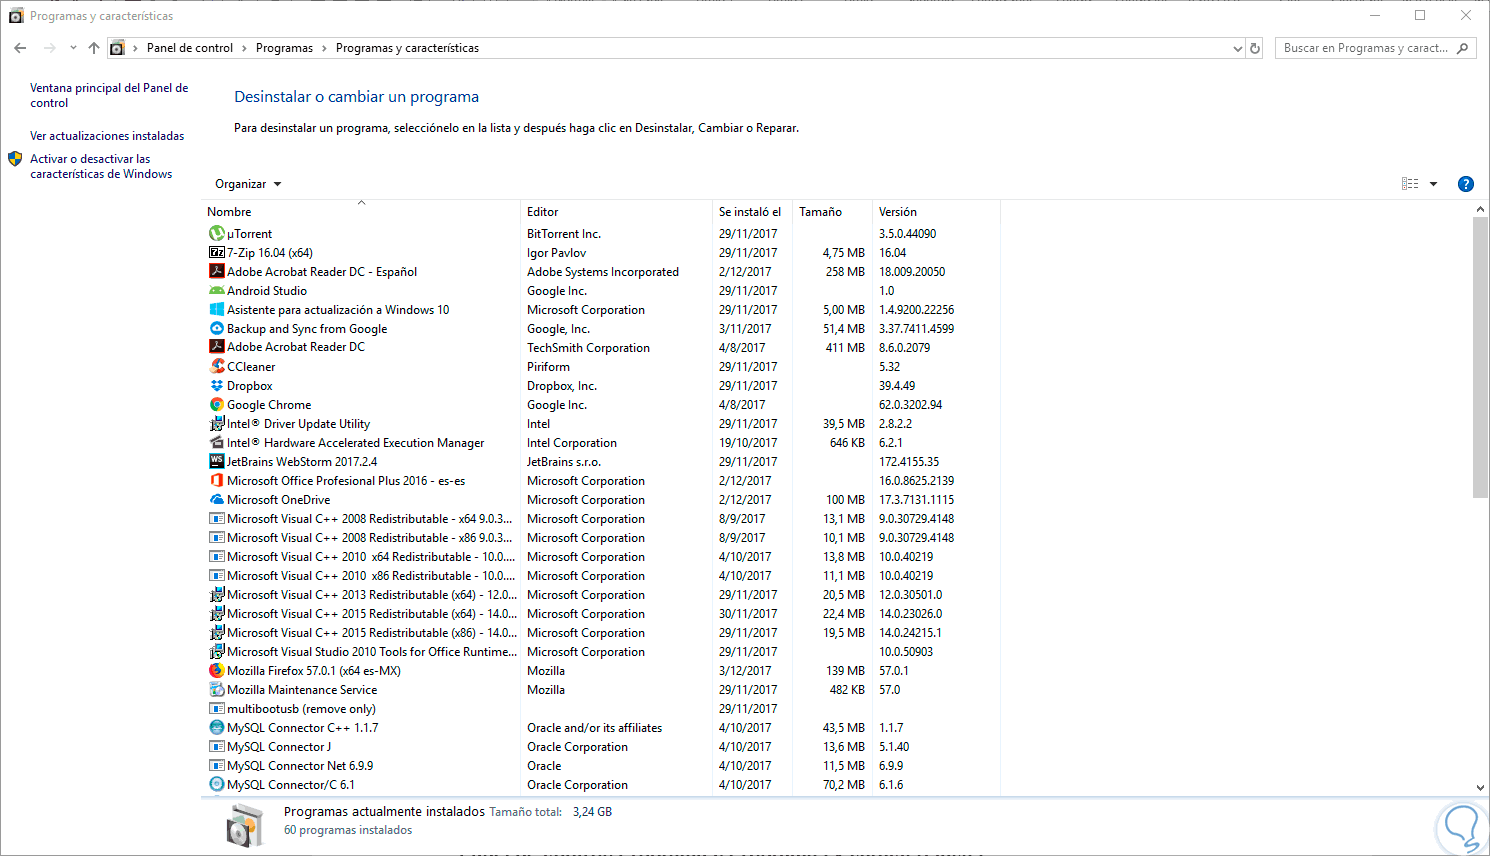Select the MySQL Connector Net 6.9.9 entry
This screenshot has width=1490, height=856.
[600, 766]
